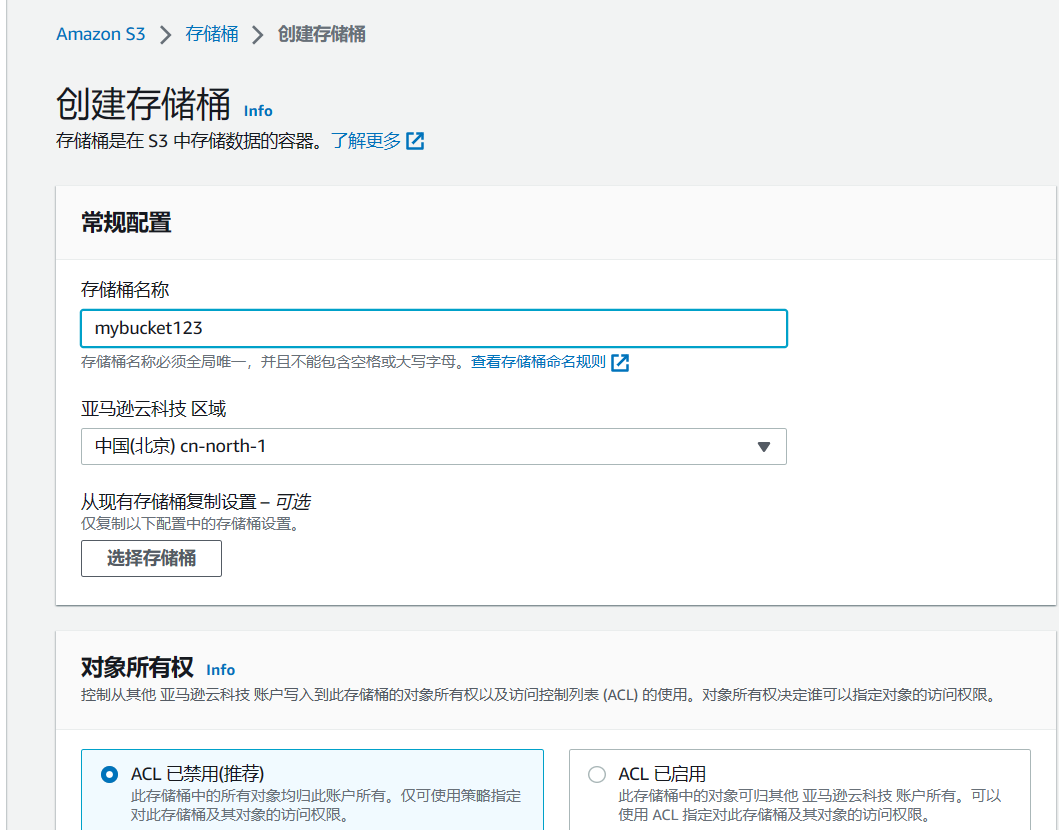Select ACL 已启用 radio button
Viewport: 1059px width, 830px height.
(x=596, y=774)
